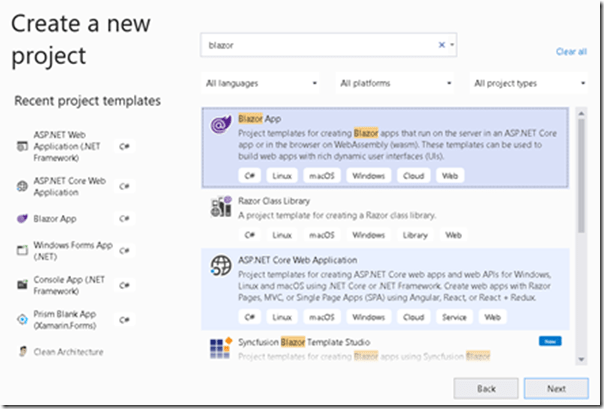
Task: Select recent Windows Forms App icon
Action: point(21,249)
